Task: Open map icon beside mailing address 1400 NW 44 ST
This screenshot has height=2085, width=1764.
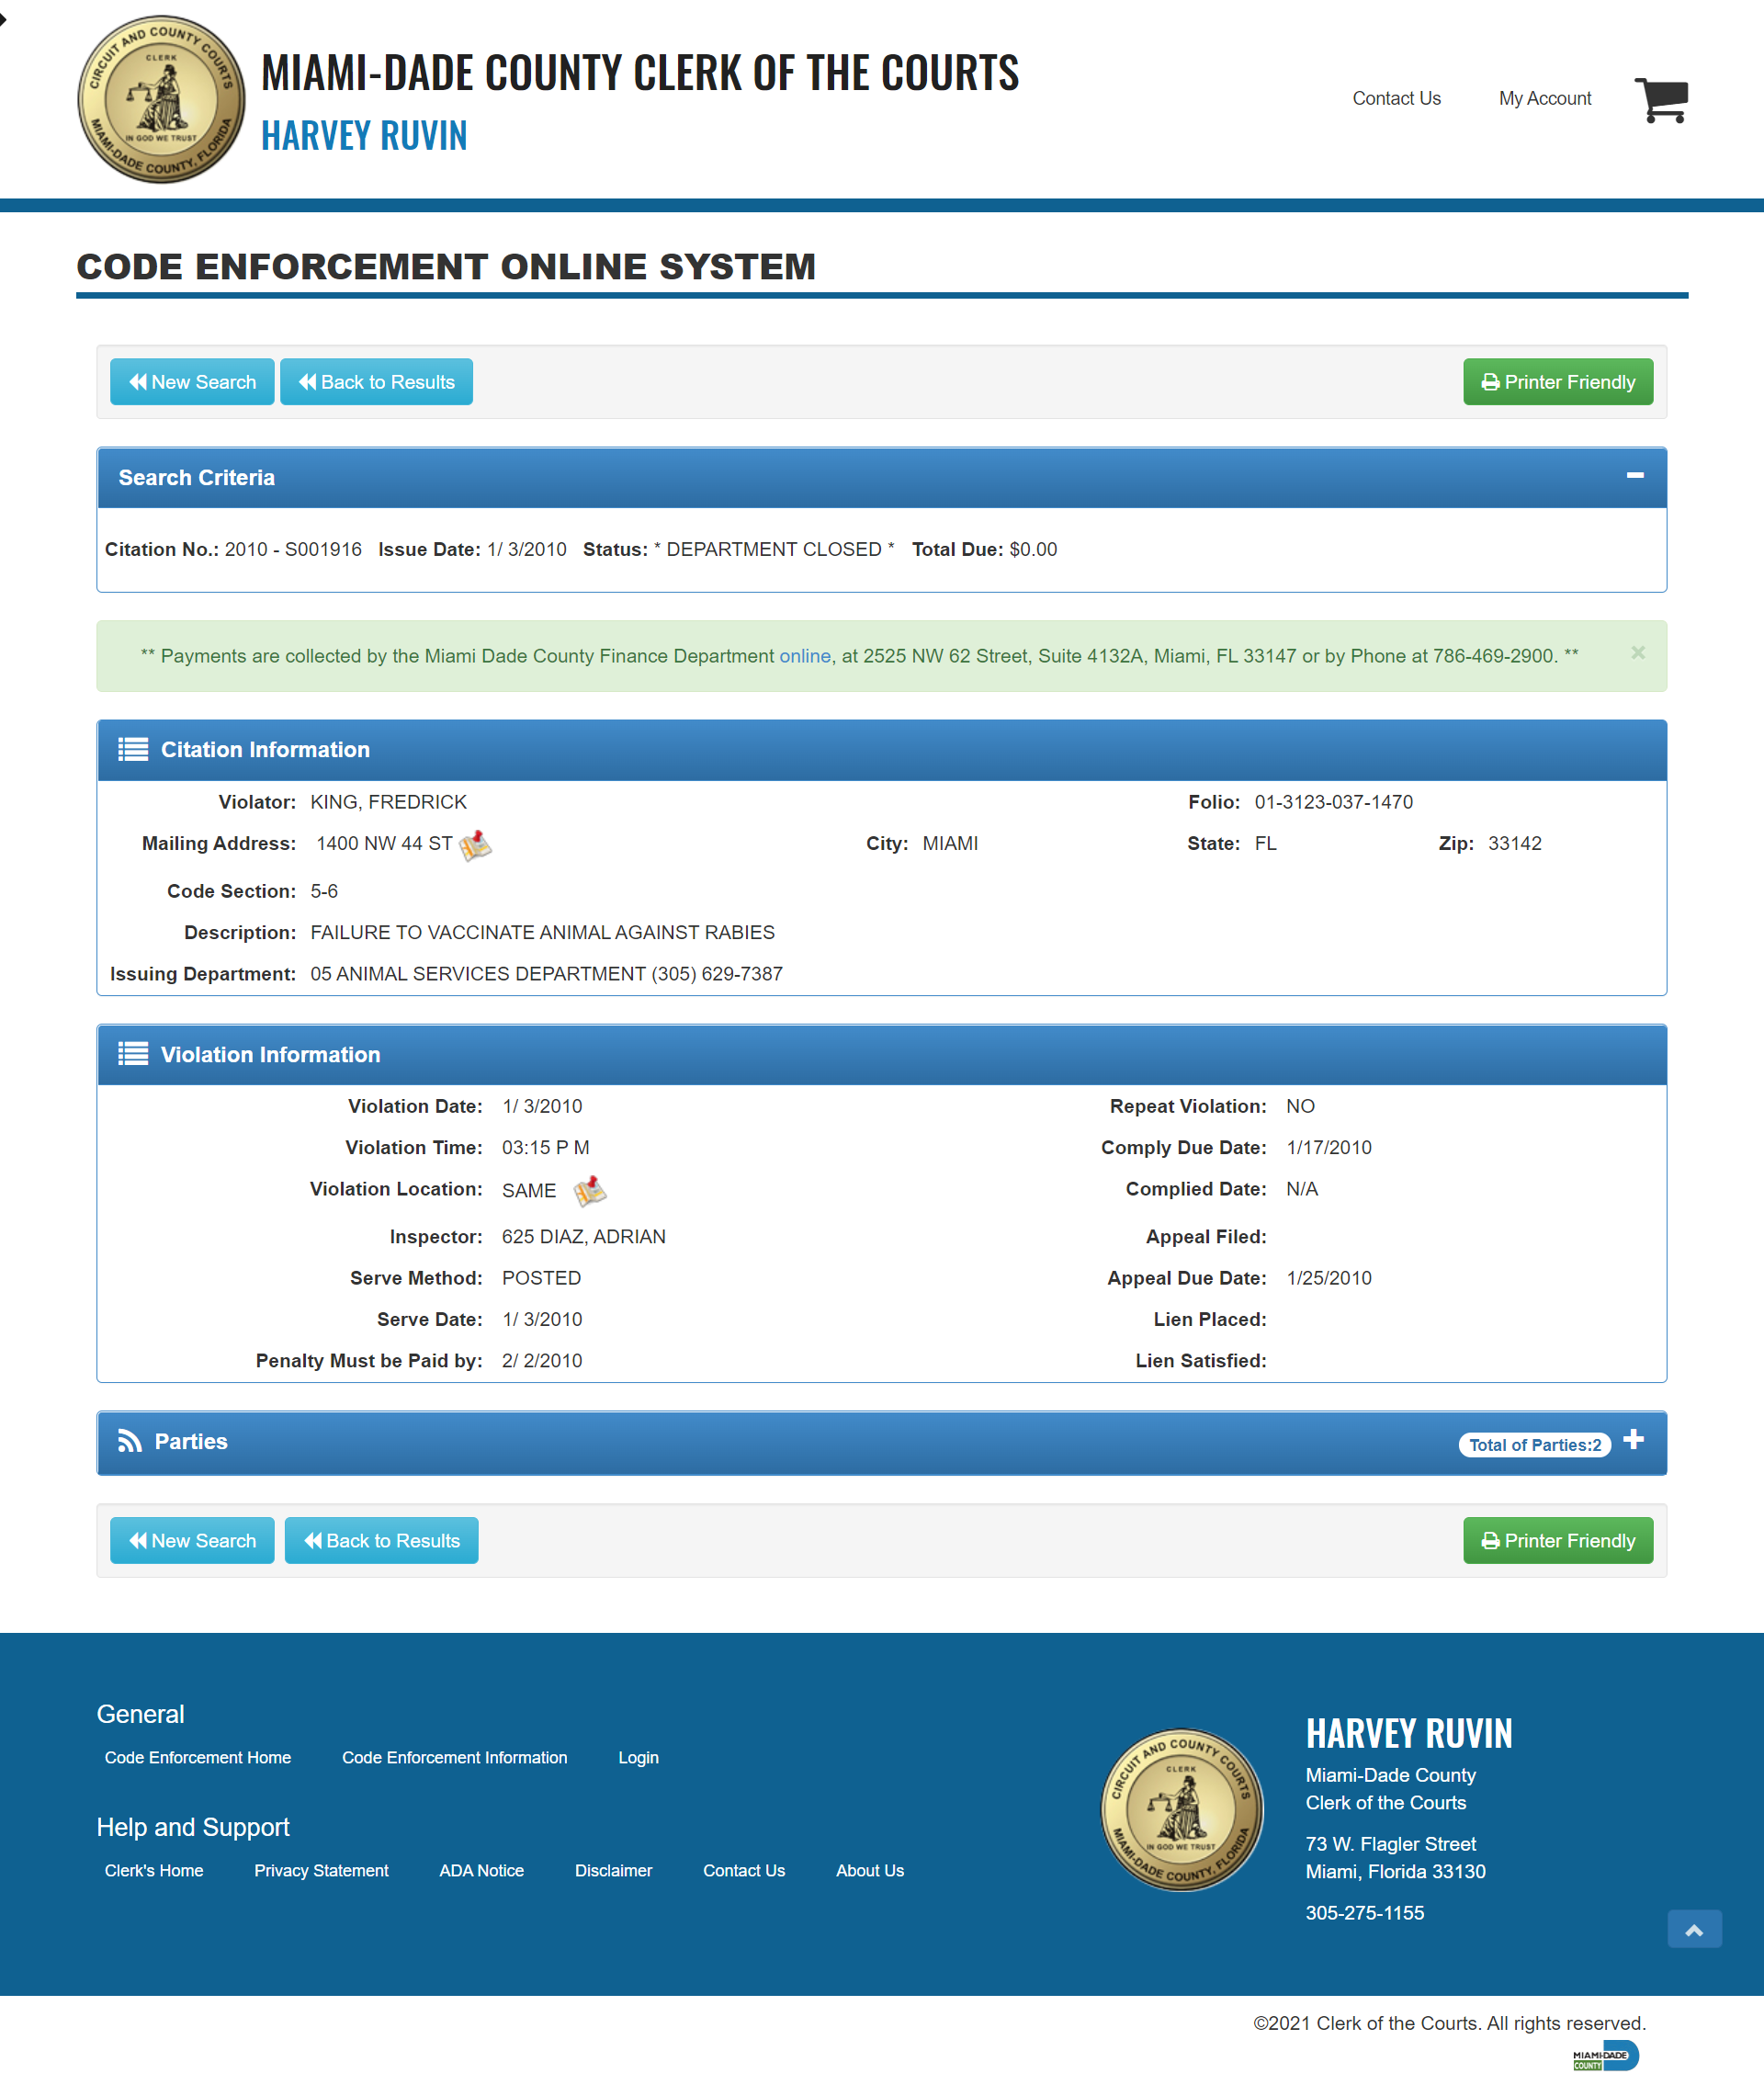Action: [475, 845]
